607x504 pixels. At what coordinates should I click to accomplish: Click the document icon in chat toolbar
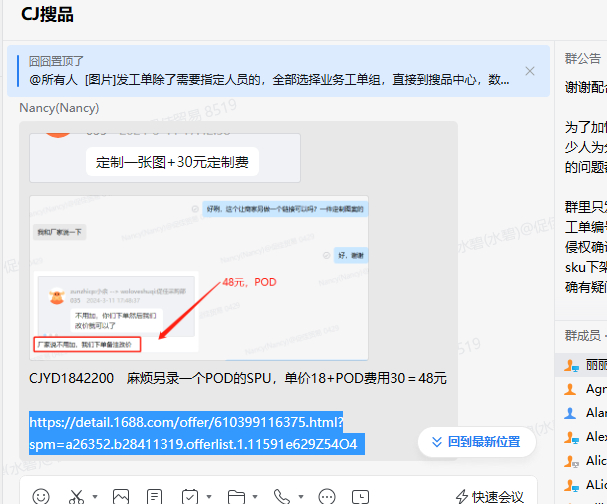[x=154, y=496]
